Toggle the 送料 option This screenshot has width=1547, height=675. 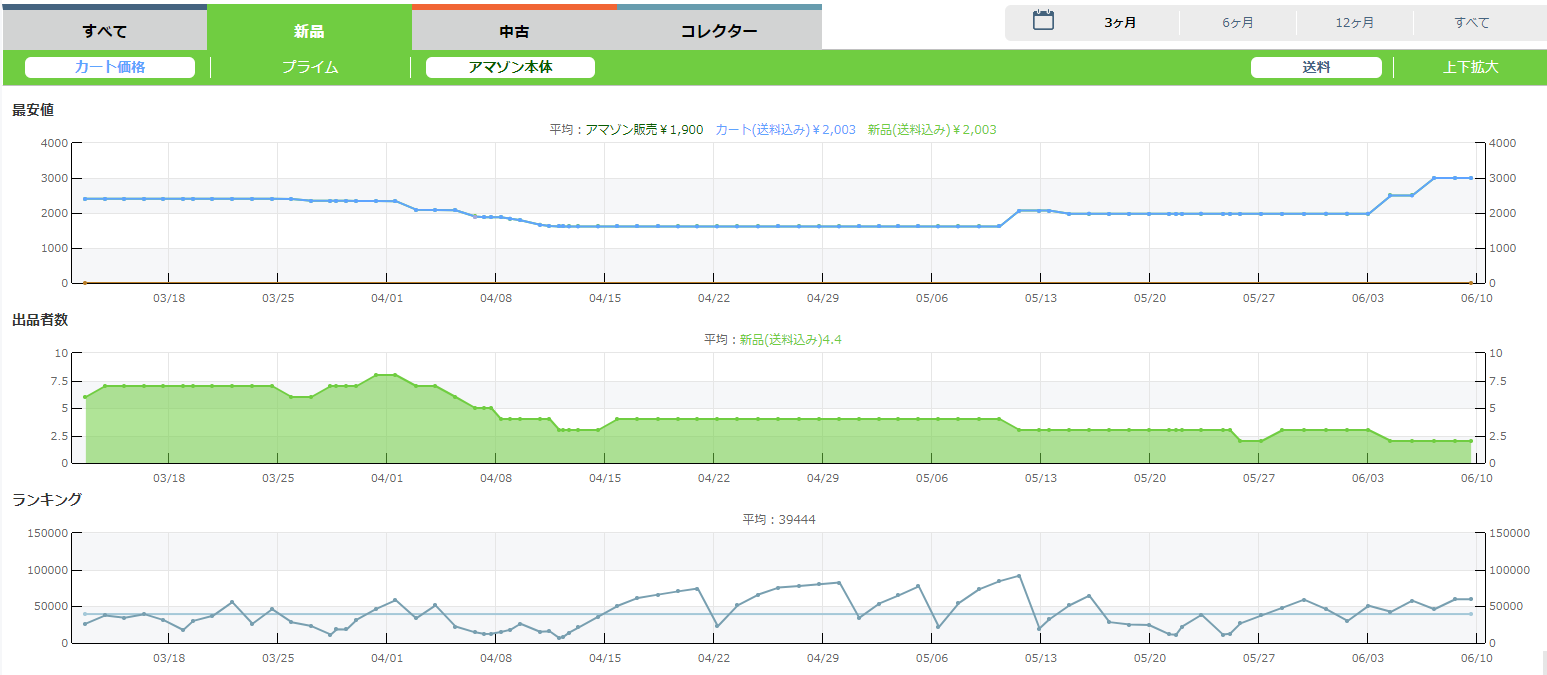[1316, 67]
